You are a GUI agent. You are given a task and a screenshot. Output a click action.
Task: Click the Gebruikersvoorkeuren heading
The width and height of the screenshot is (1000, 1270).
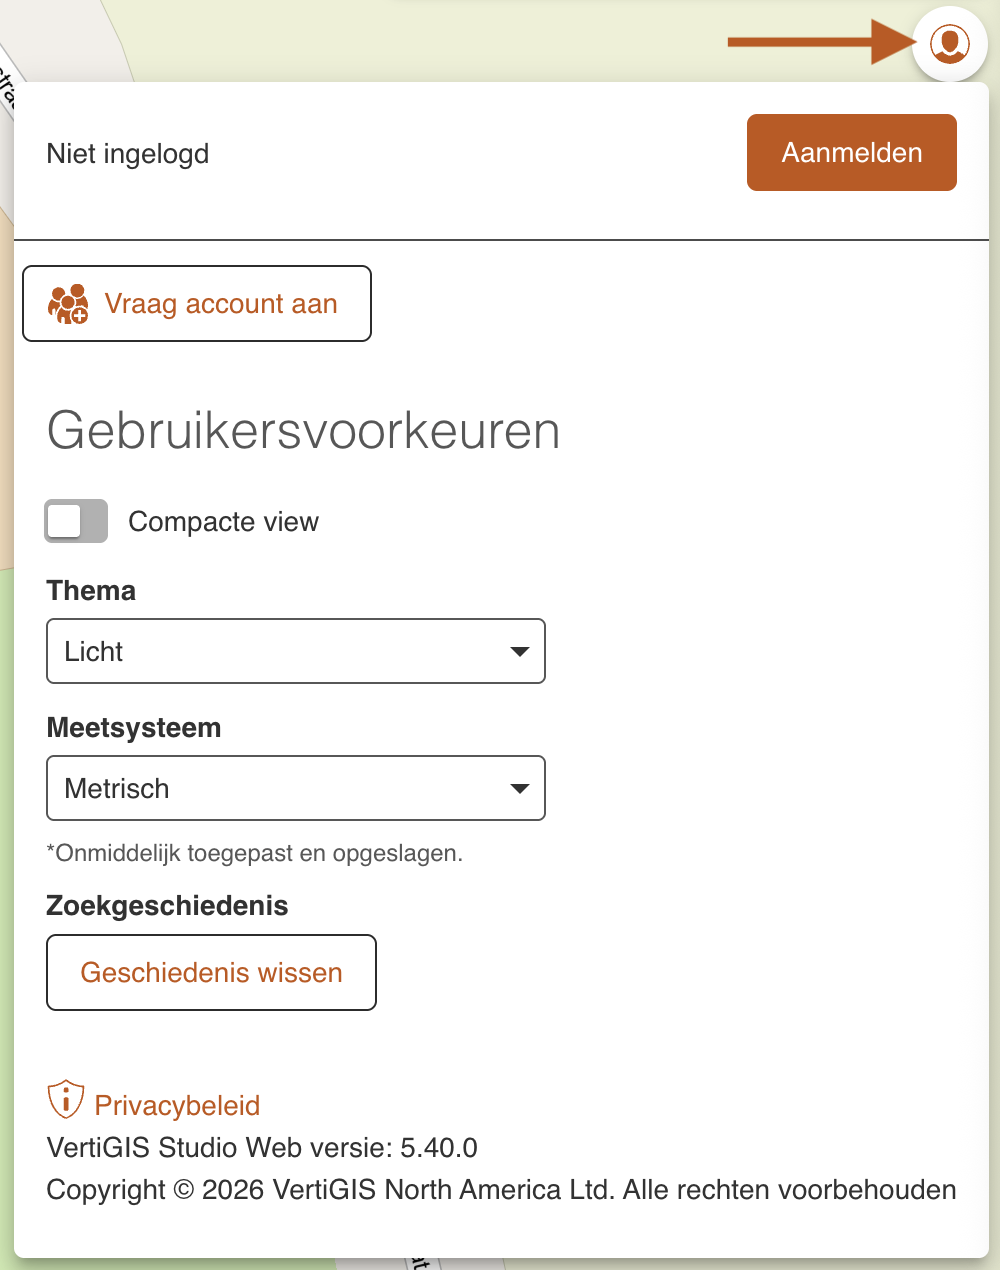point(303,431)
